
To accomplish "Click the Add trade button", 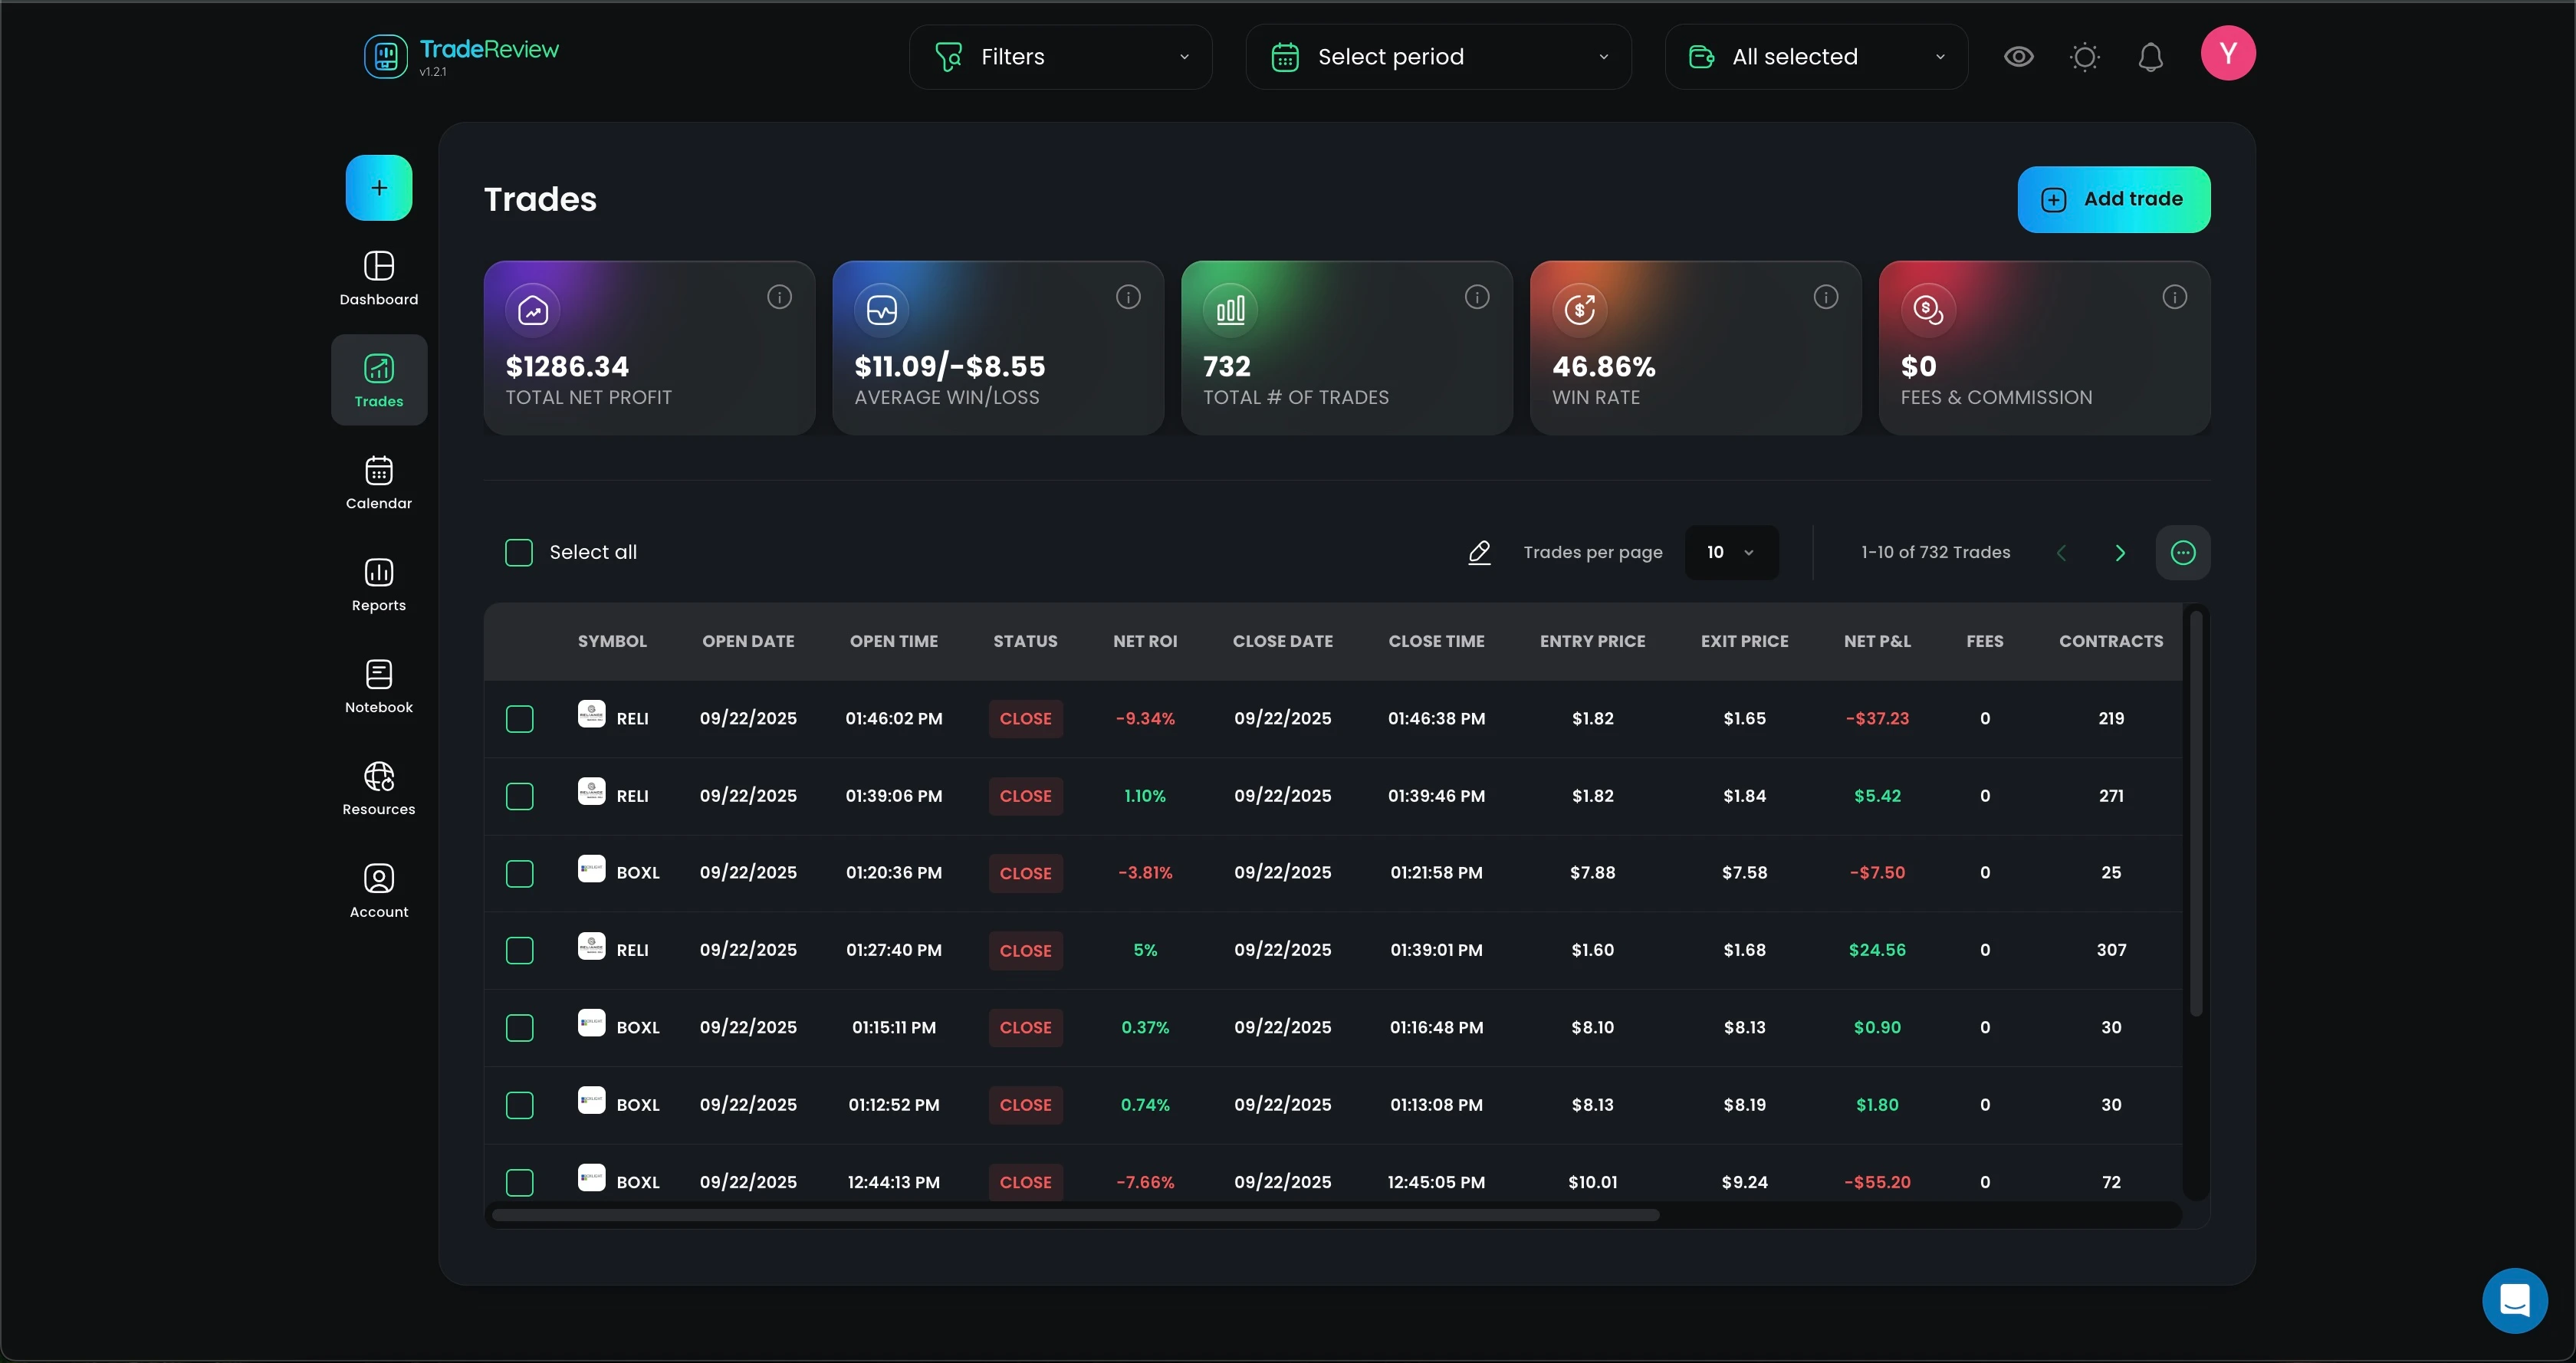I will (2113, 199).
